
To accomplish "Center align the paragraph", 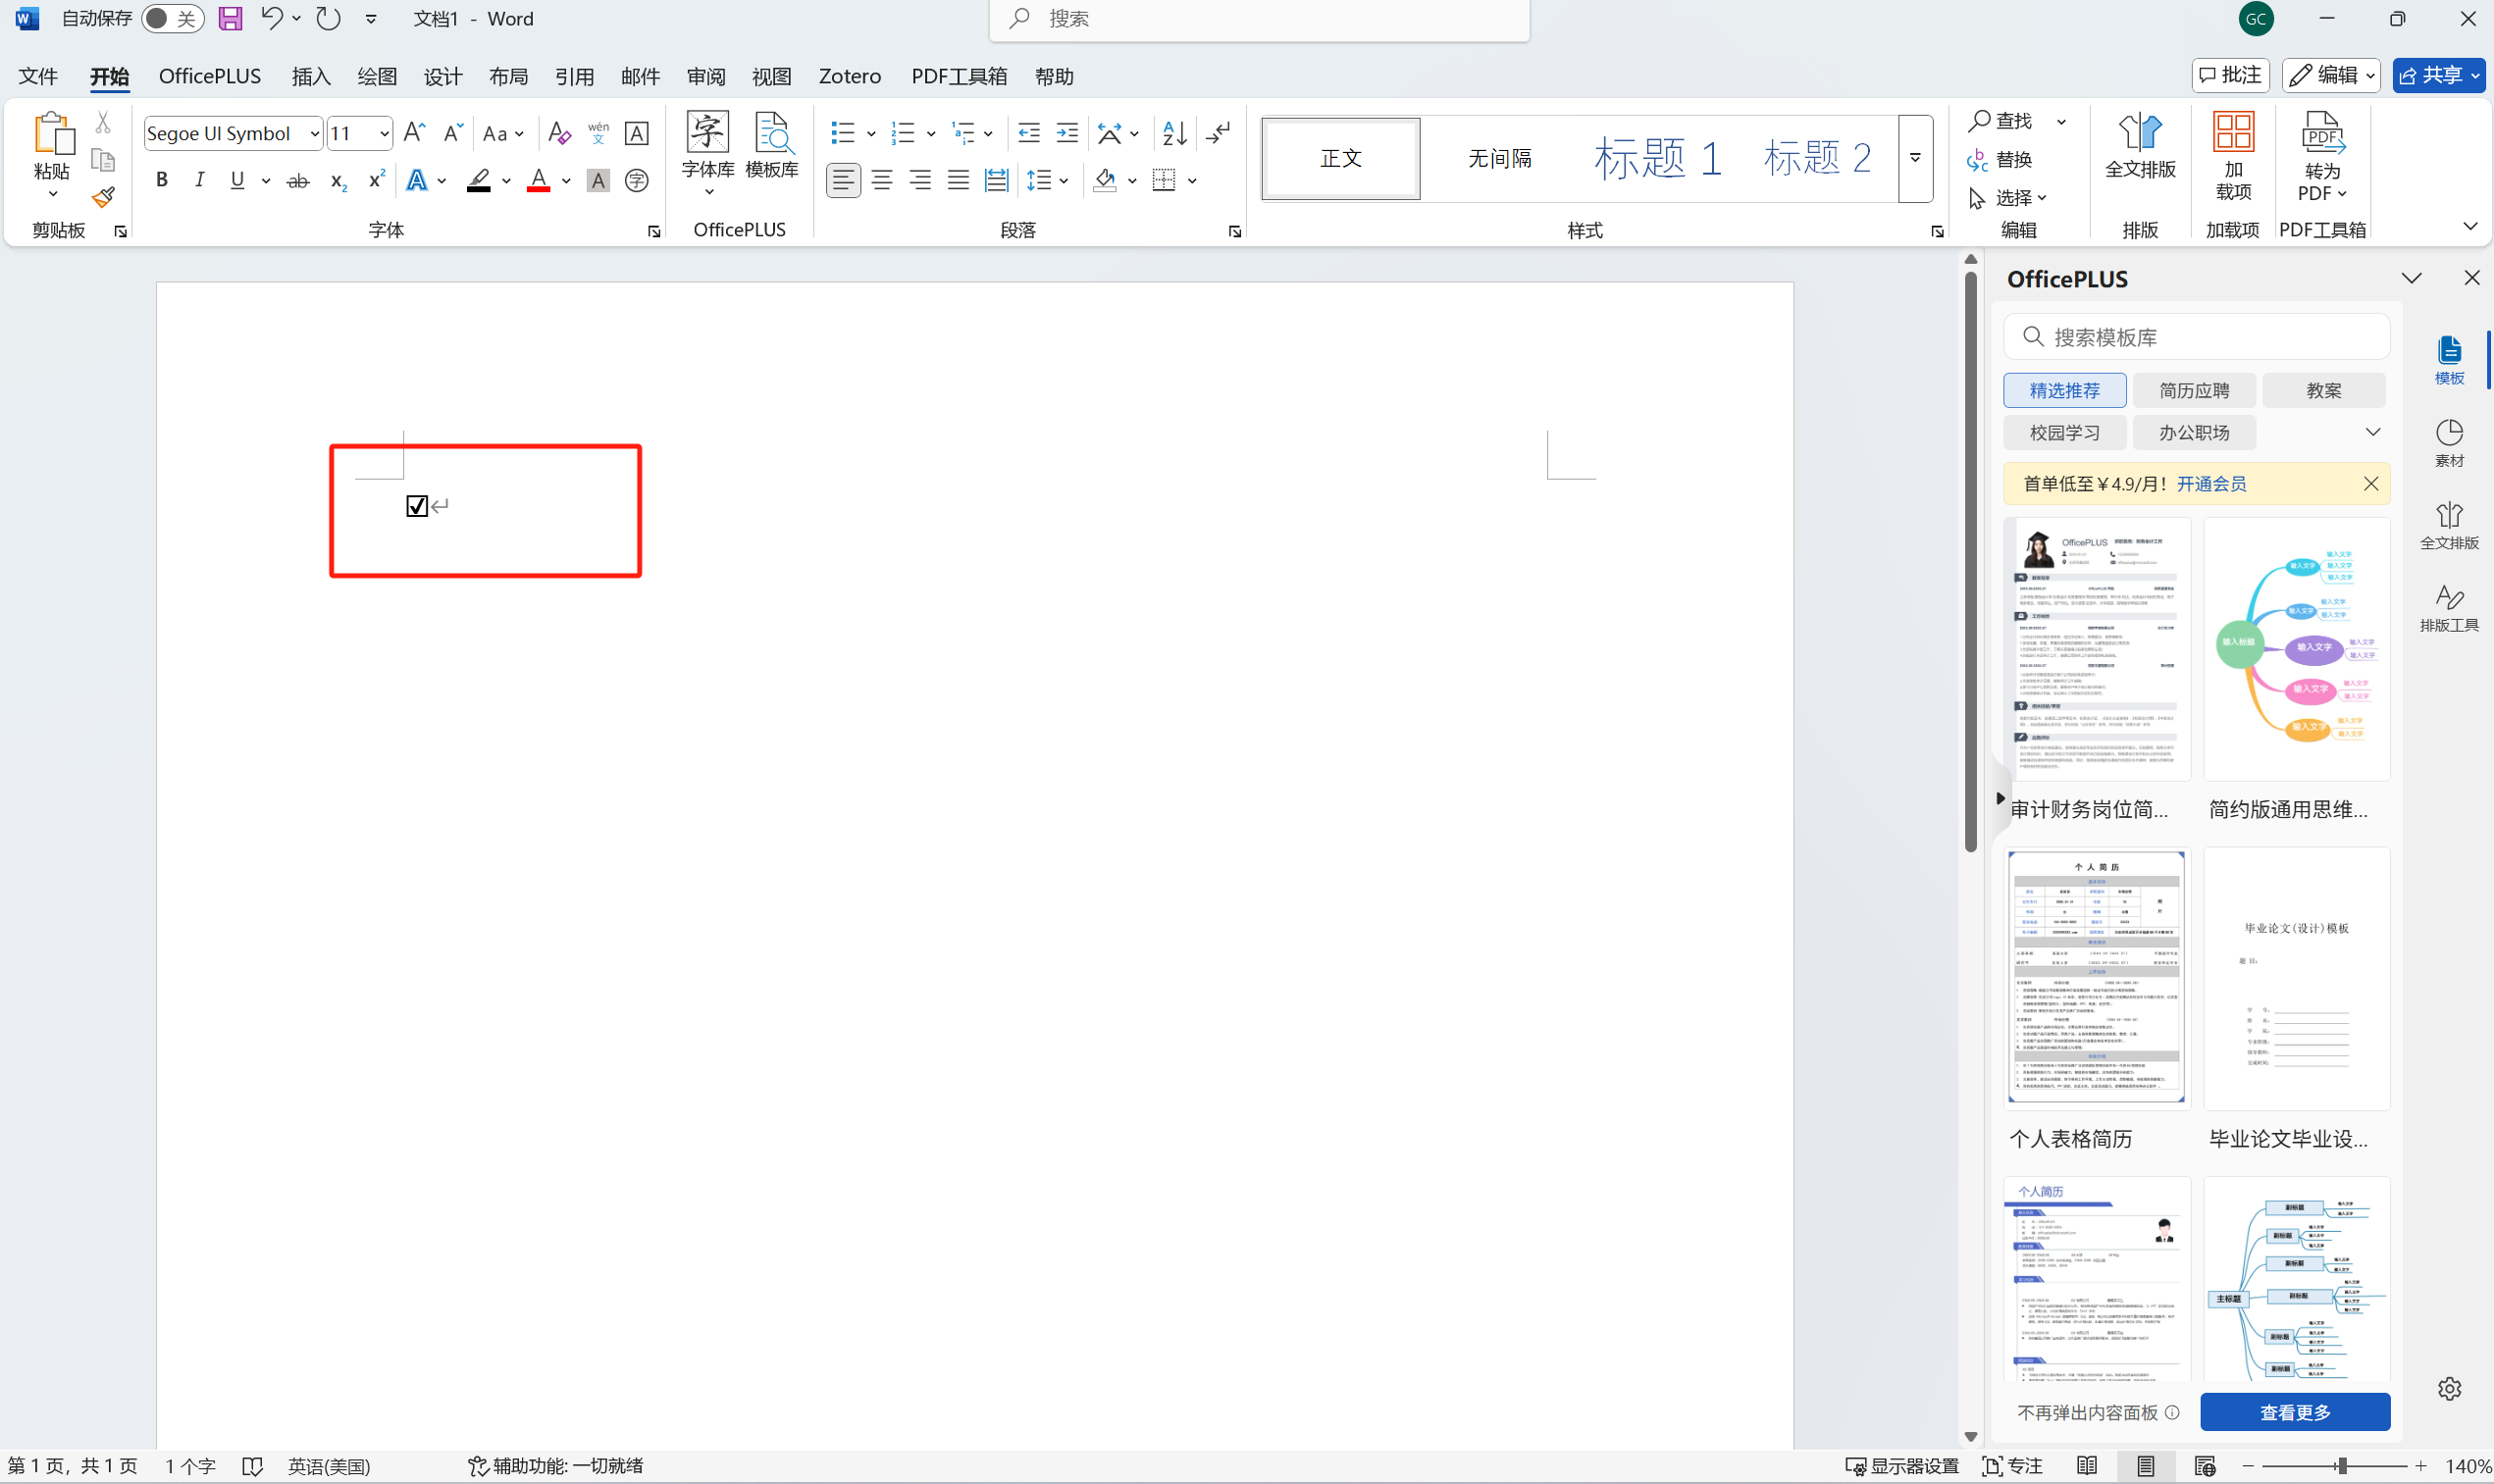I will (x=881, y=181).
